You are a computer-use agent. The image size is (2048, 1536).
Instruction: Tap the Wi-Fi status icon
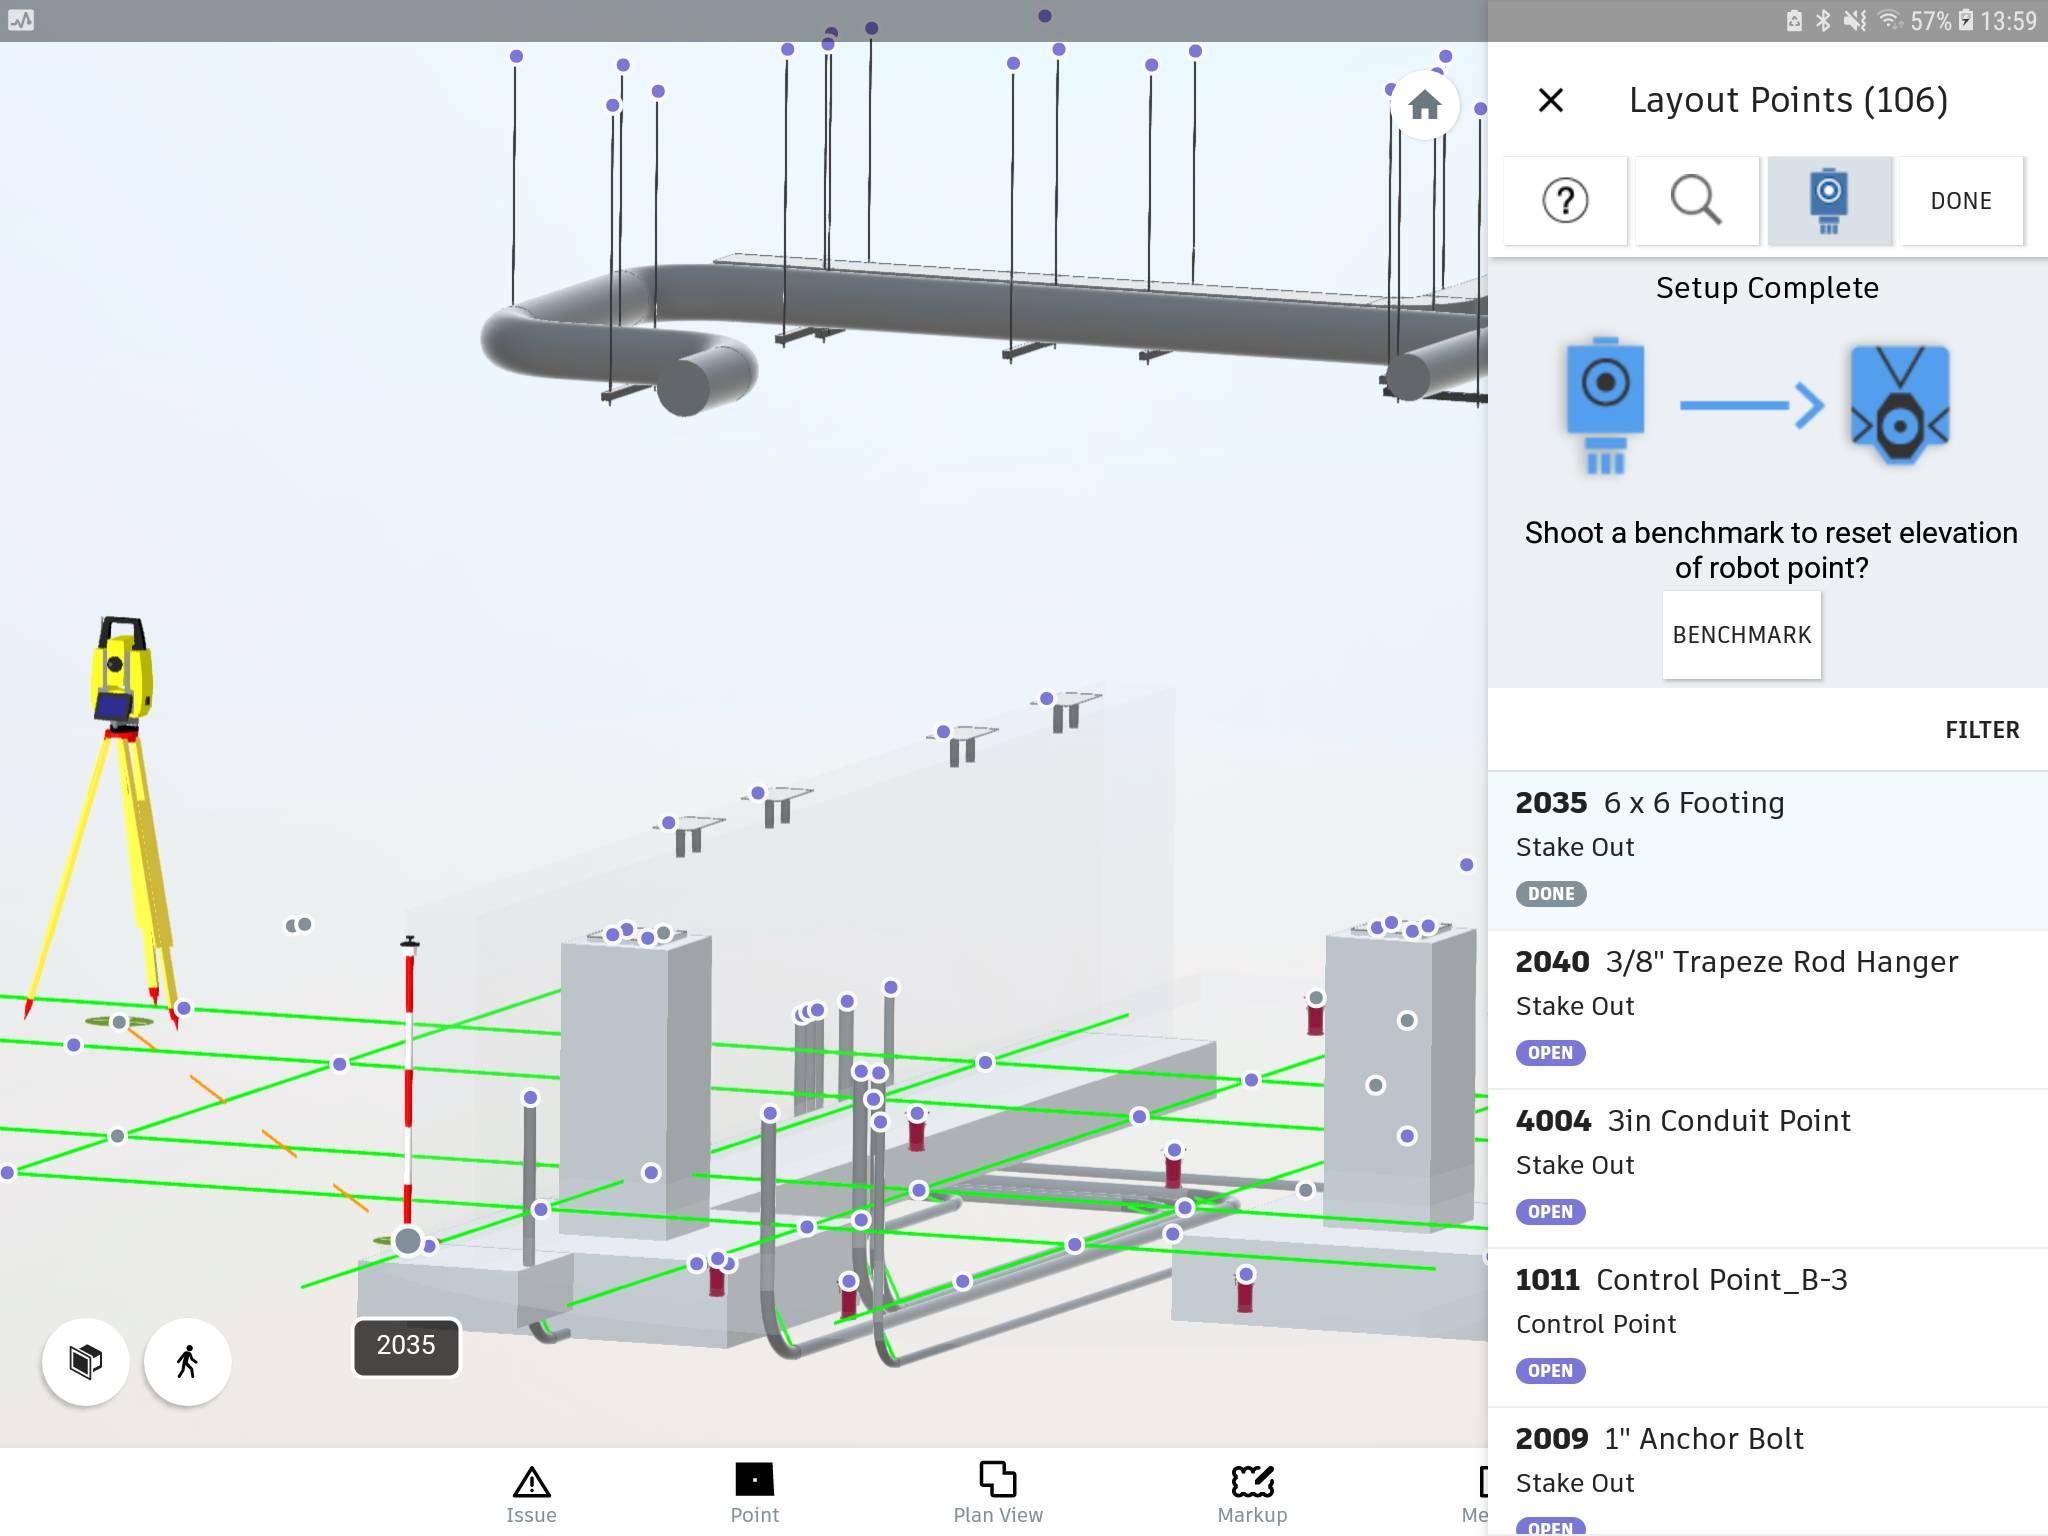[1889, 21]
